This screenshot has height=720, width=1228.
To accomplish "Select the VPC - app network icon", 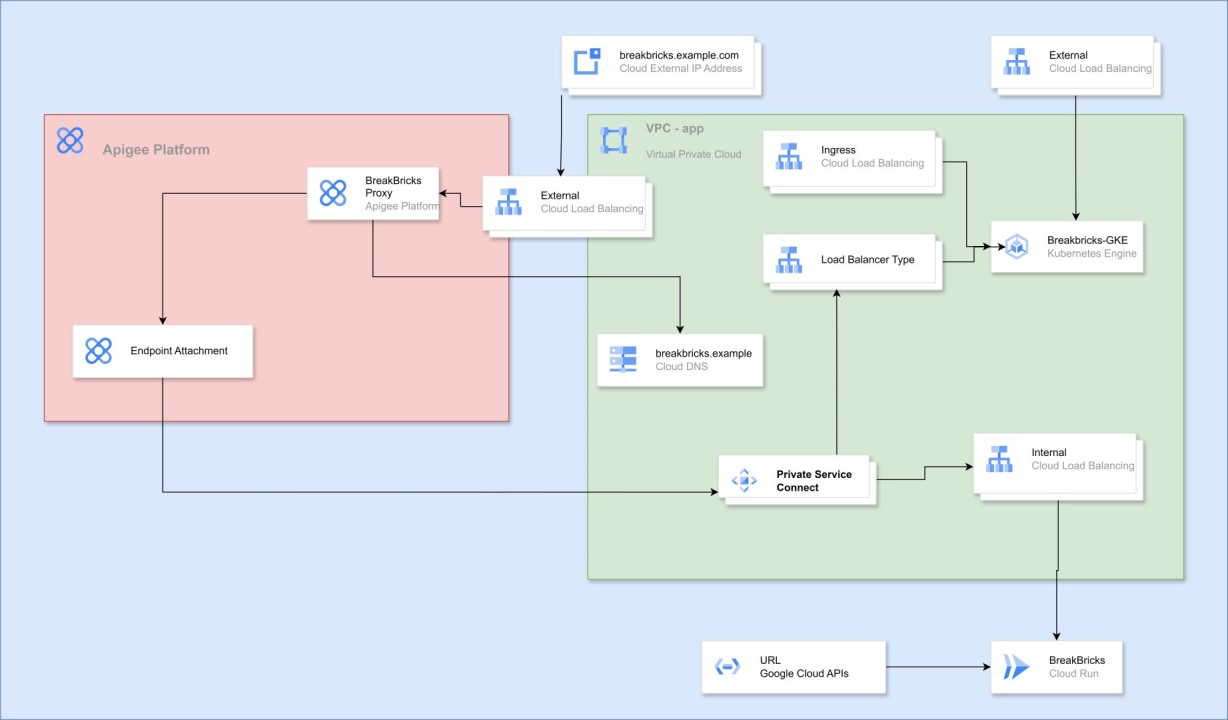I will pyautogui.click(x=613, y=140).
